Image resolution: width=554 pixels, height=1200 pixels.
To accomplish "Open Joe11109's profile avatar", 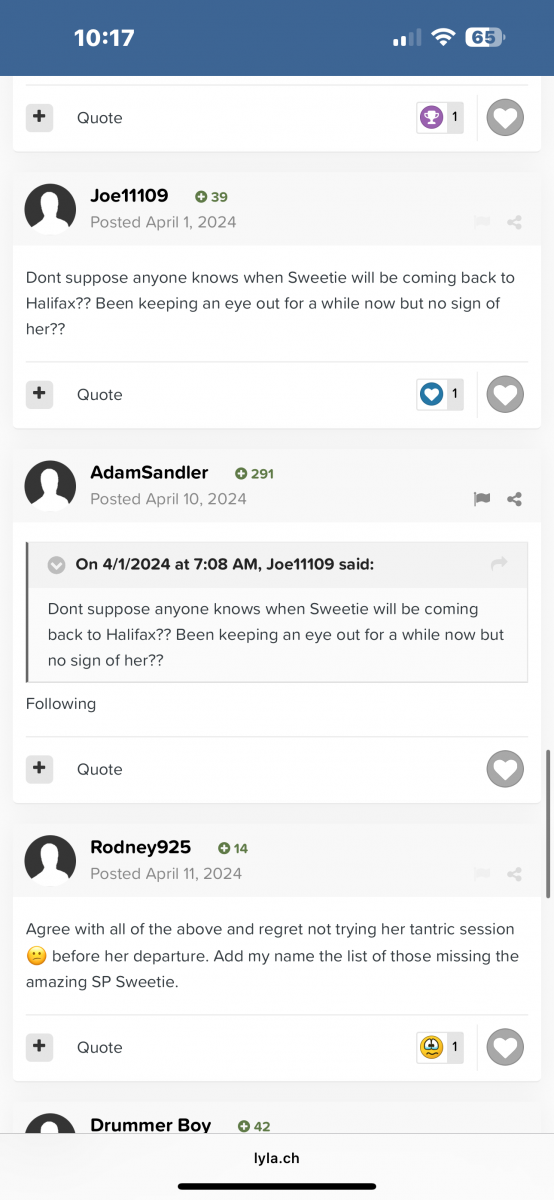I will pyautogui.click(x=50, y=209).
